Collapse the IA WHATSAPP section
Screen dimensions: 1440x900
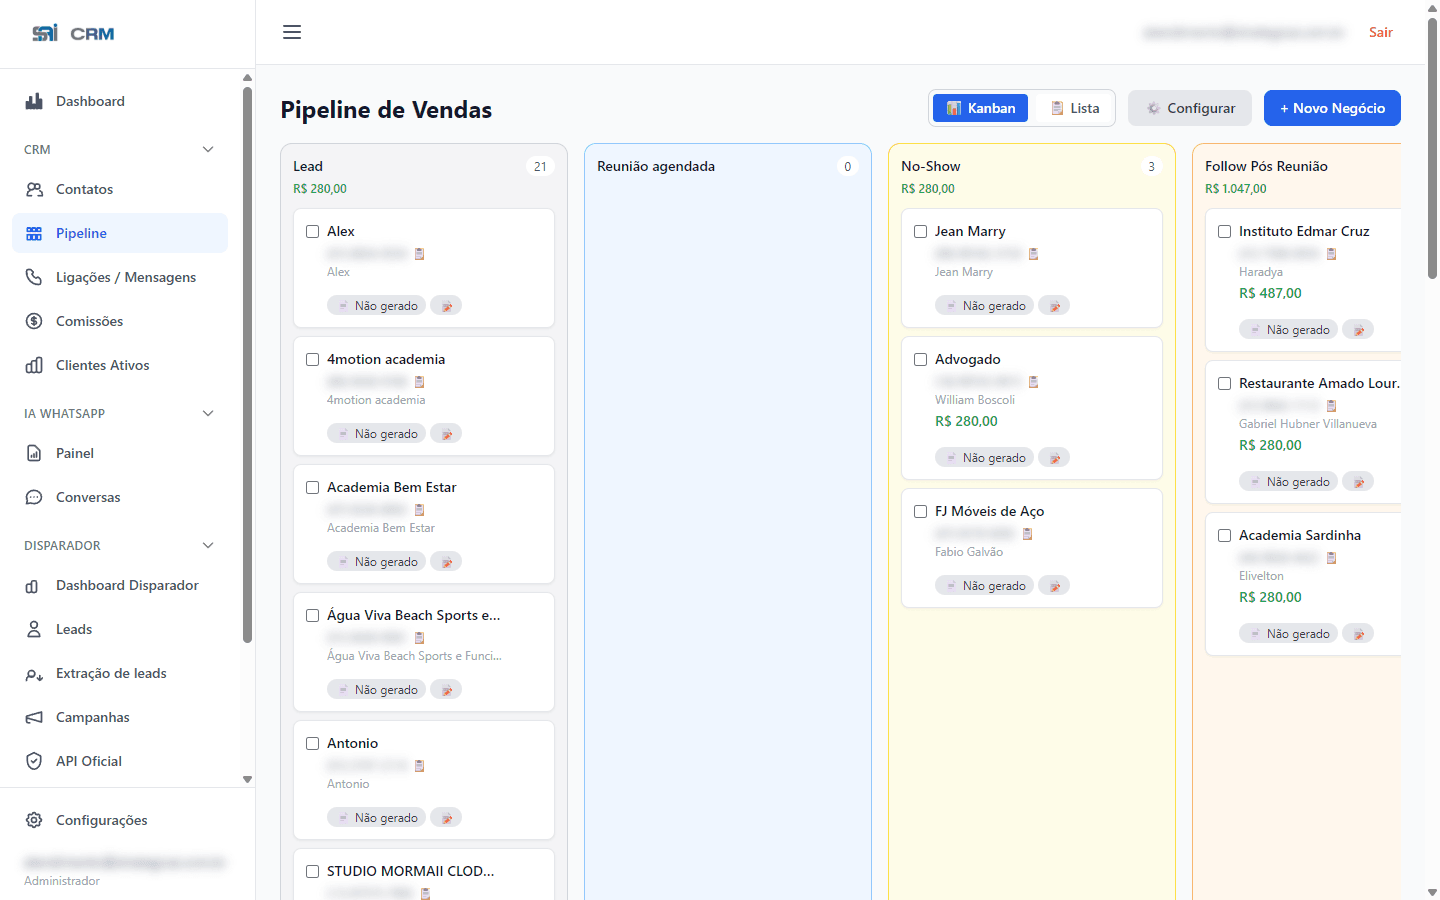[x=208, y=413]
